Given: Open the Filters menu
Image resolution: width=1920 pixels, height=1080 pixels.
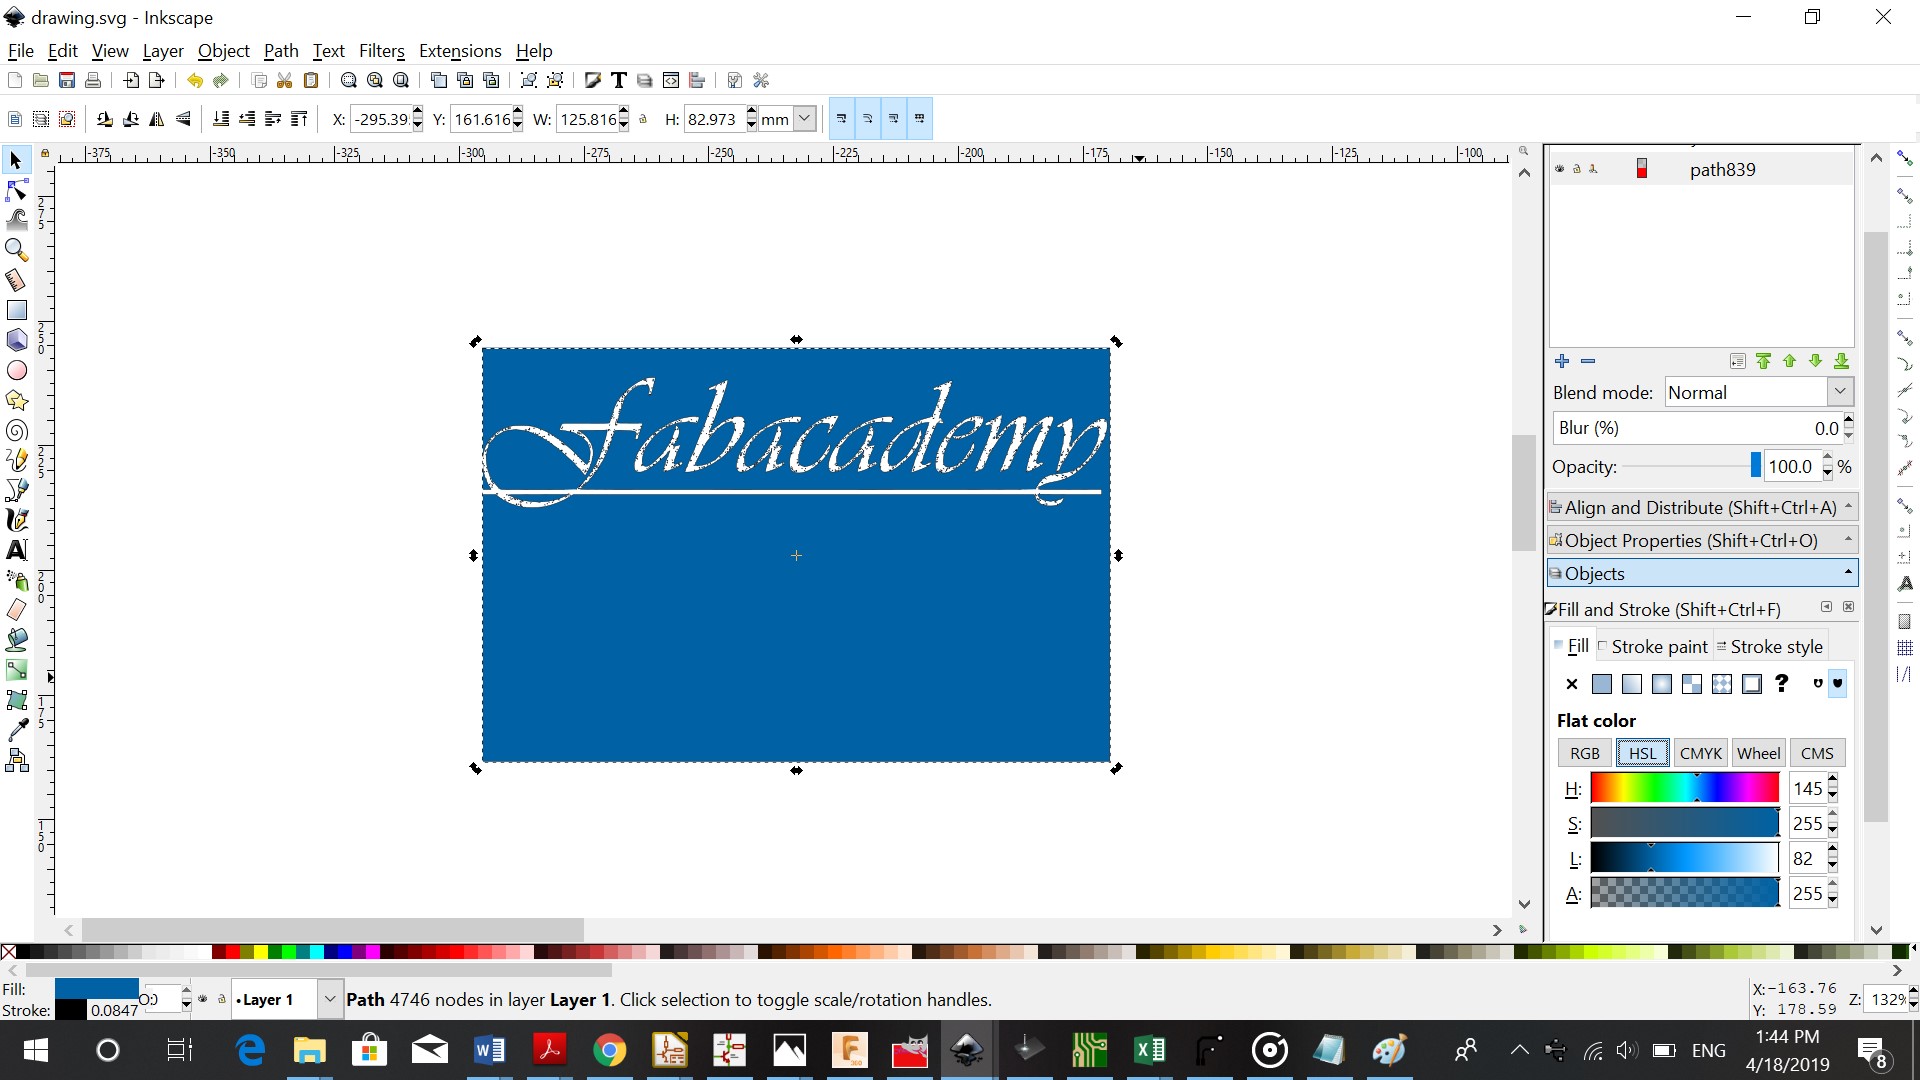Looking at the screenshot, I should pyautogui.click(x=381, y=51).
